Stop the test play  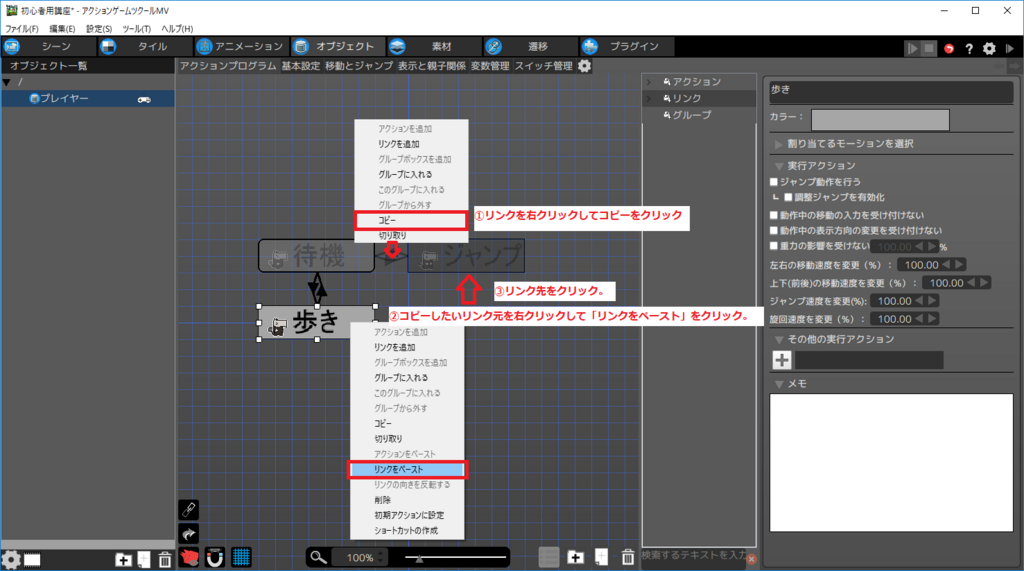click(929, 48)
